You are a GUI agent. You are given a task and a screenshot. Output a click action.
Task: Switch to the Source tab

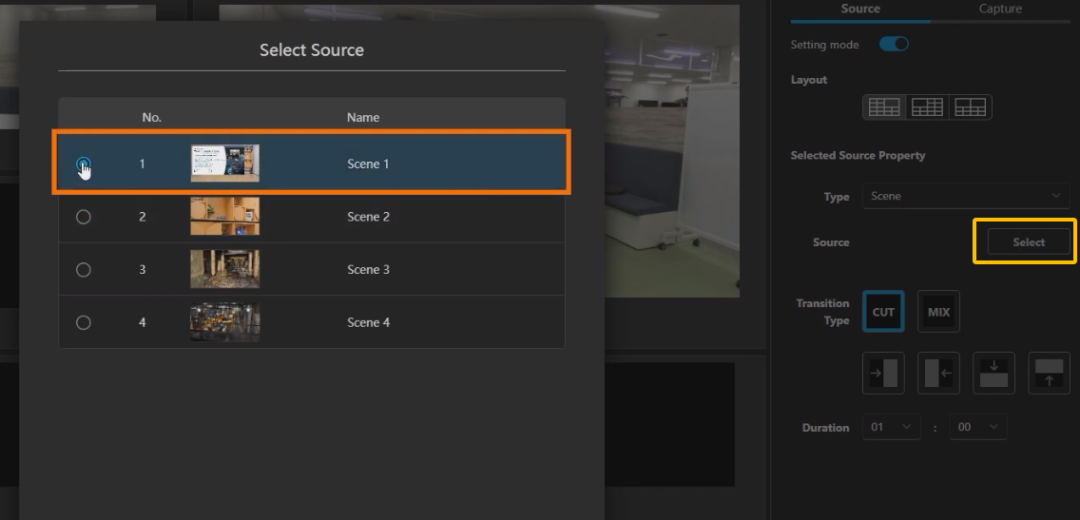pos(860,9)
